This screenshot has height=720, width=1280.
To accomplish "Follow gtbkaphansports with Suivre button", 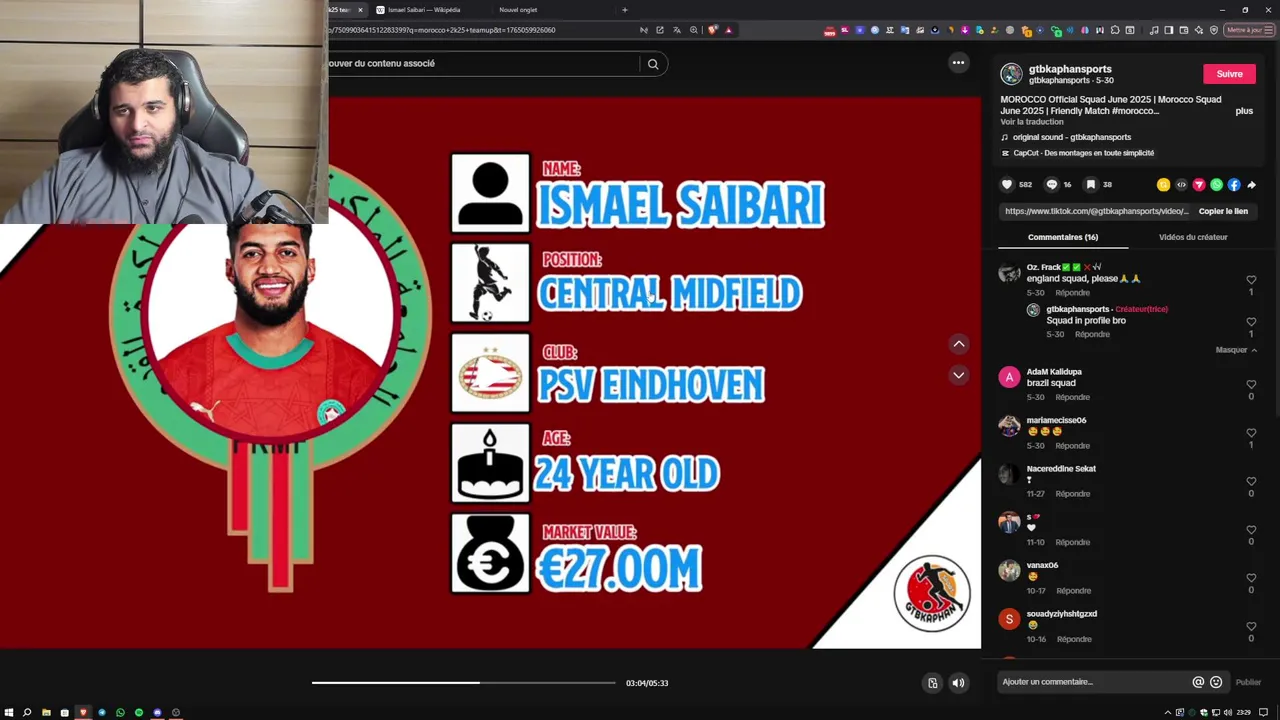I will coord(1229,74).
